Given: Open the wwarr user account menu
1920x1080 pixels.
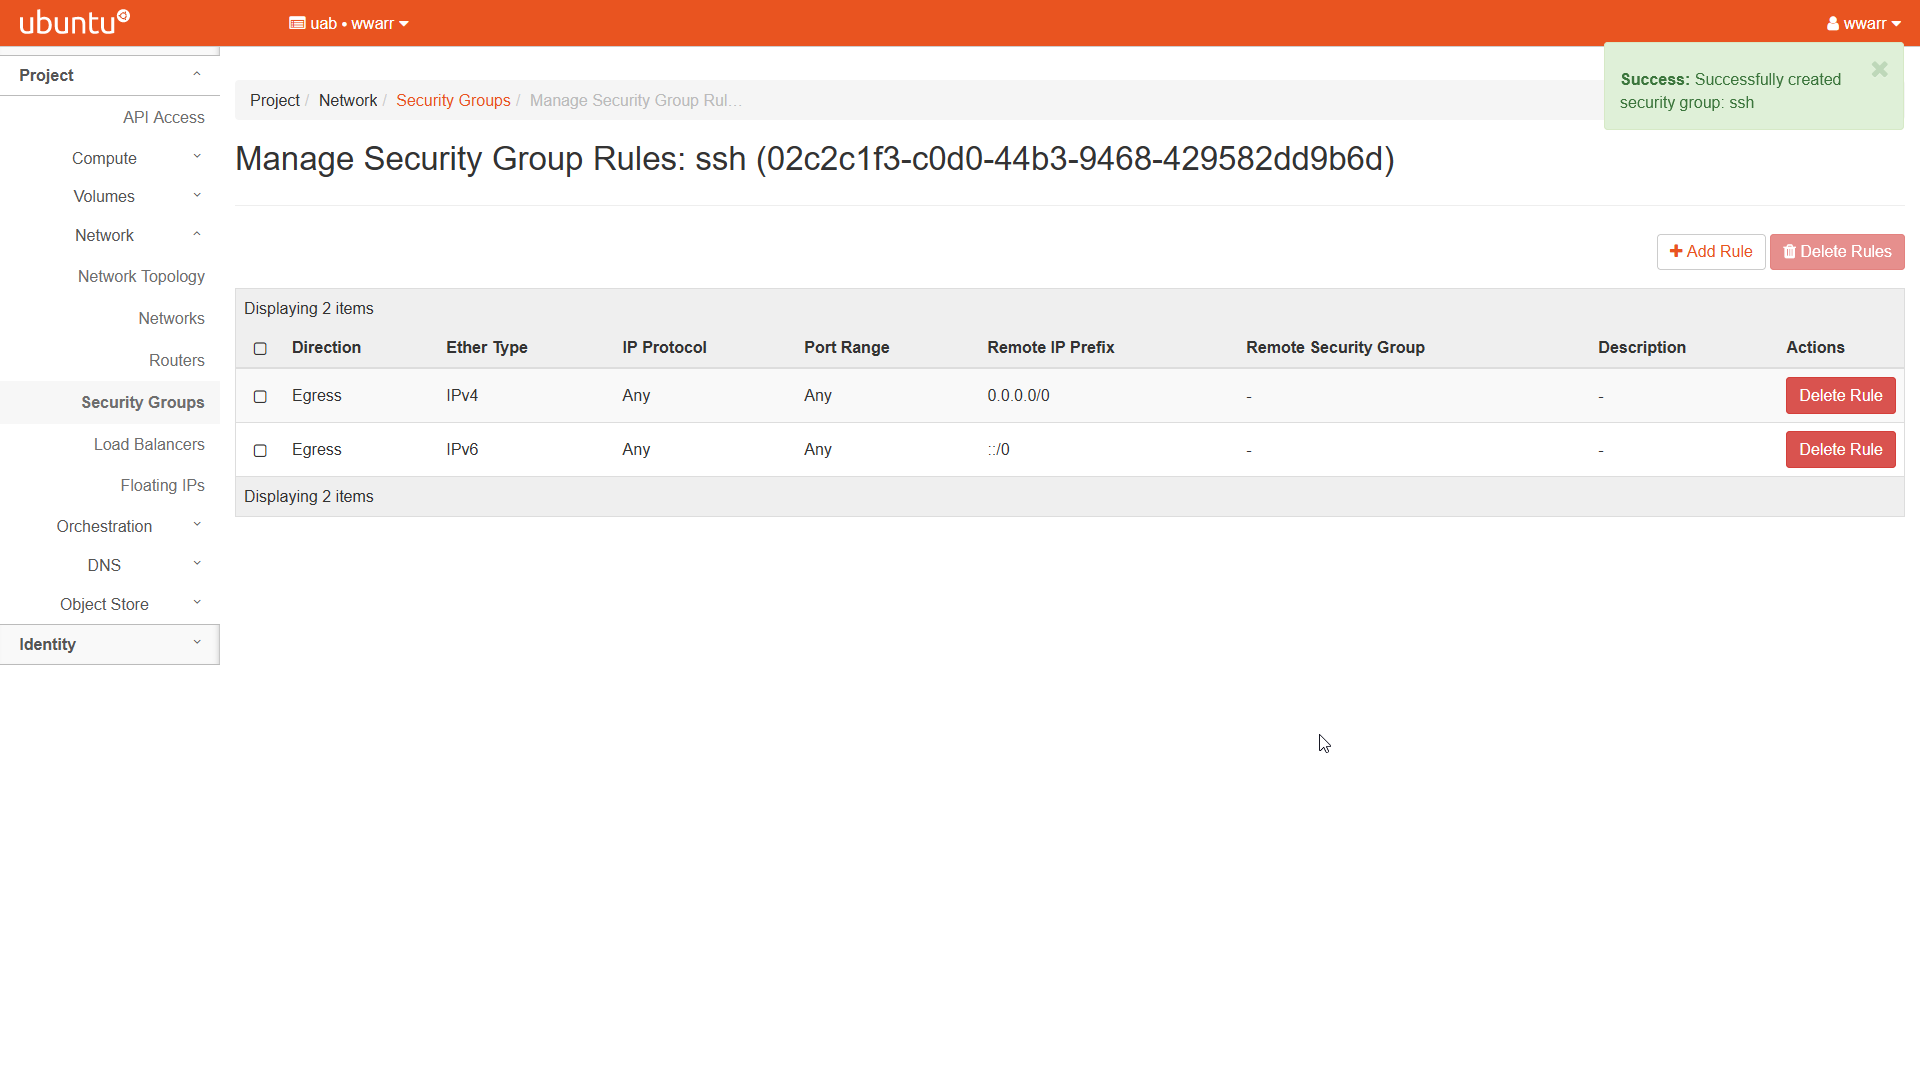Looking at the screenshot, I should (x=1863, y=23).
